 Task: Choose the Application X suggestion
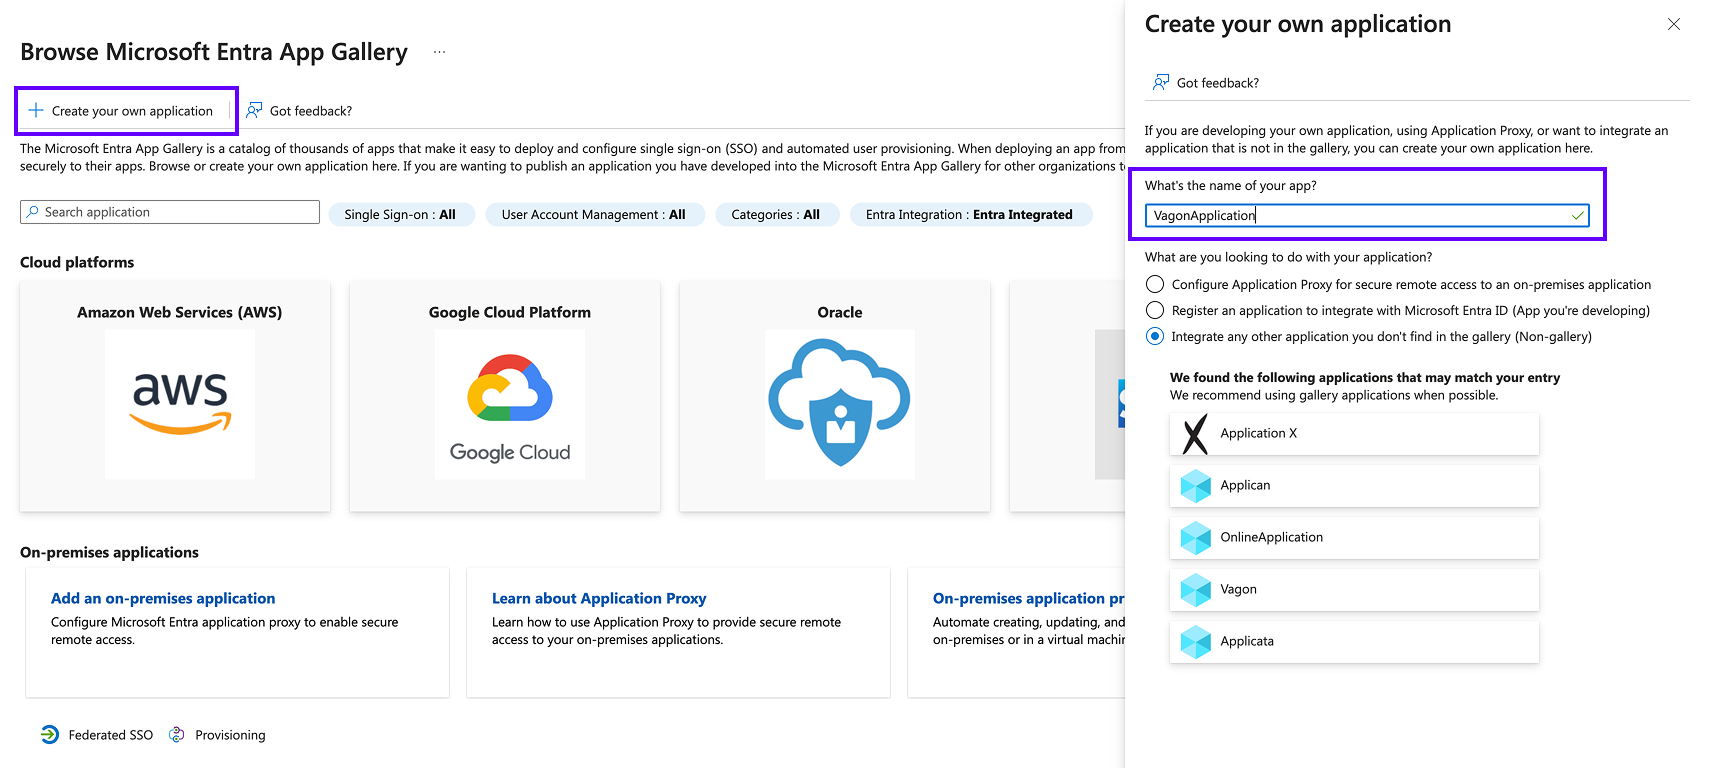pos(1354,434)
